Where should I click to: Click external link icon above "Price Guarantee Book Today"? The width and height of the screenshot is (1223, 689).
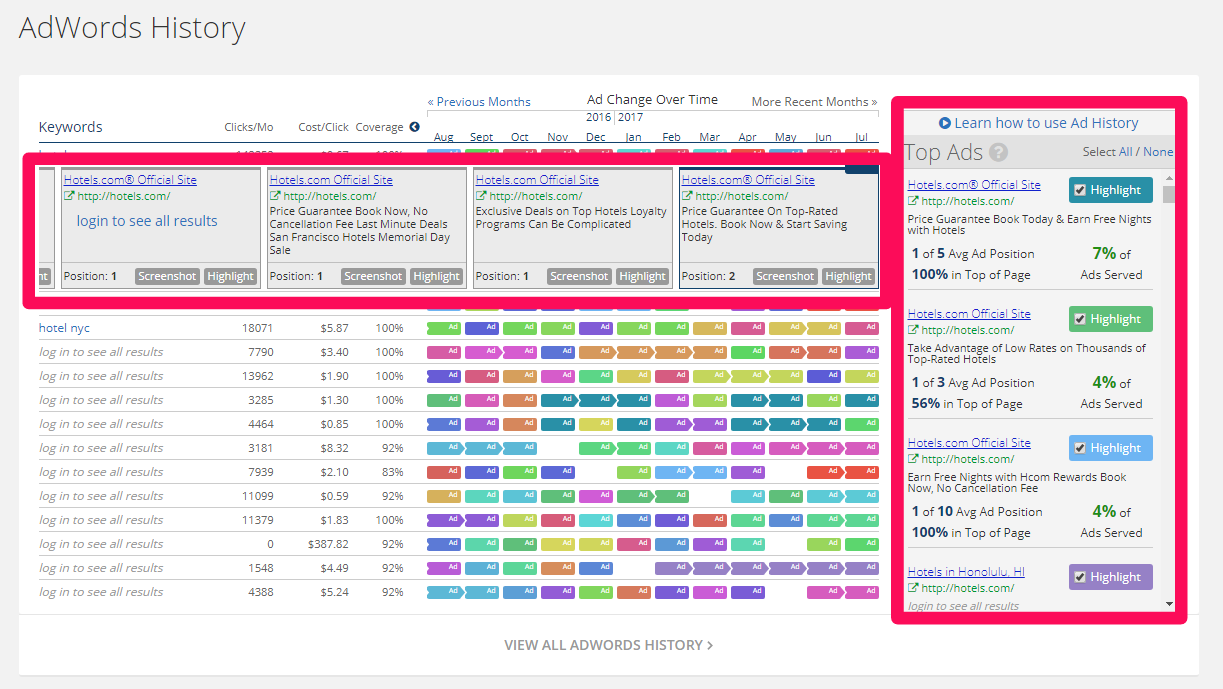pos(913,202)
